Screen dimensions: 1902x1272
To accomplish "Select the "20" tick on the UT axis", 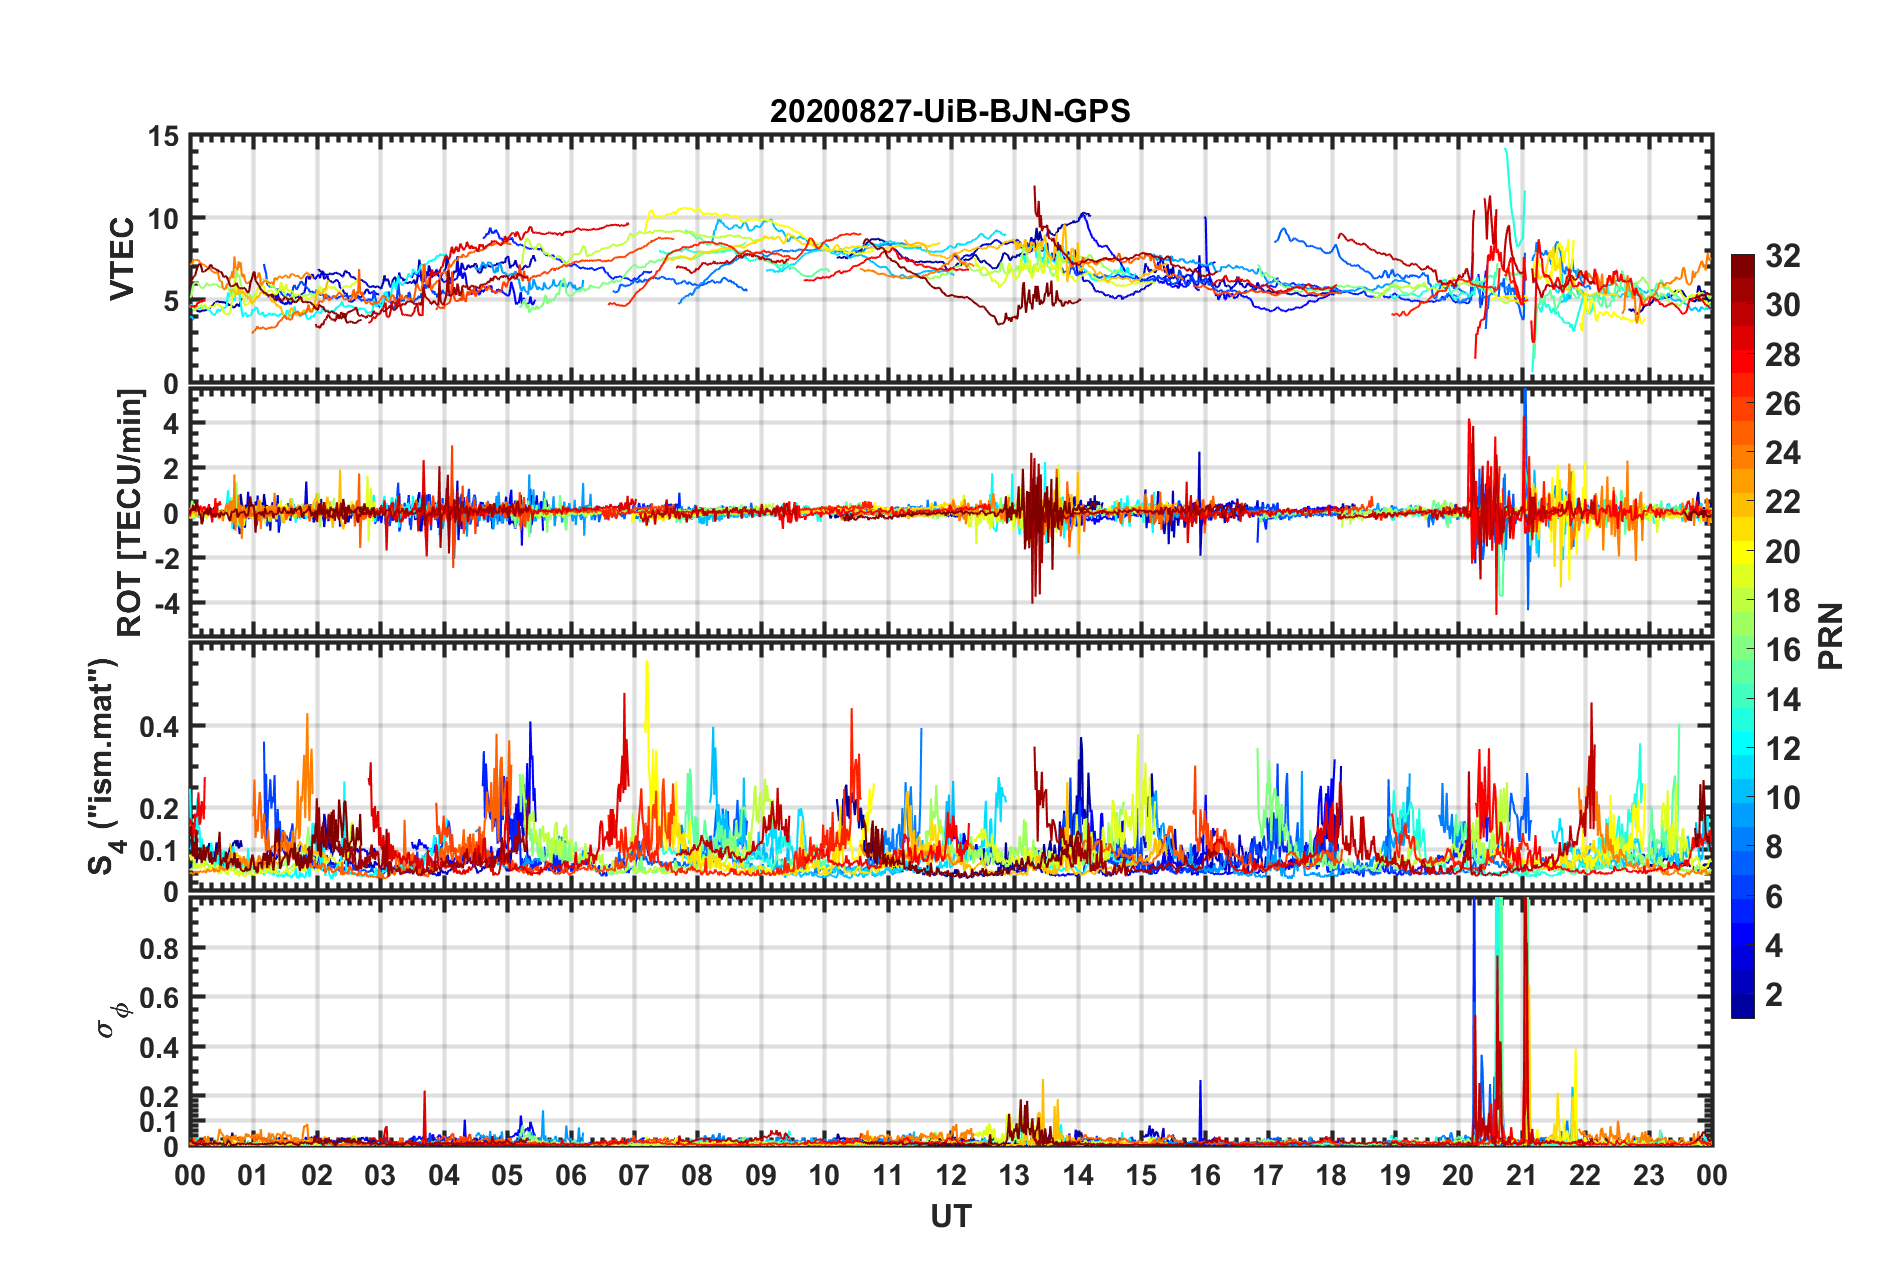I will tap(1458, 1175).
